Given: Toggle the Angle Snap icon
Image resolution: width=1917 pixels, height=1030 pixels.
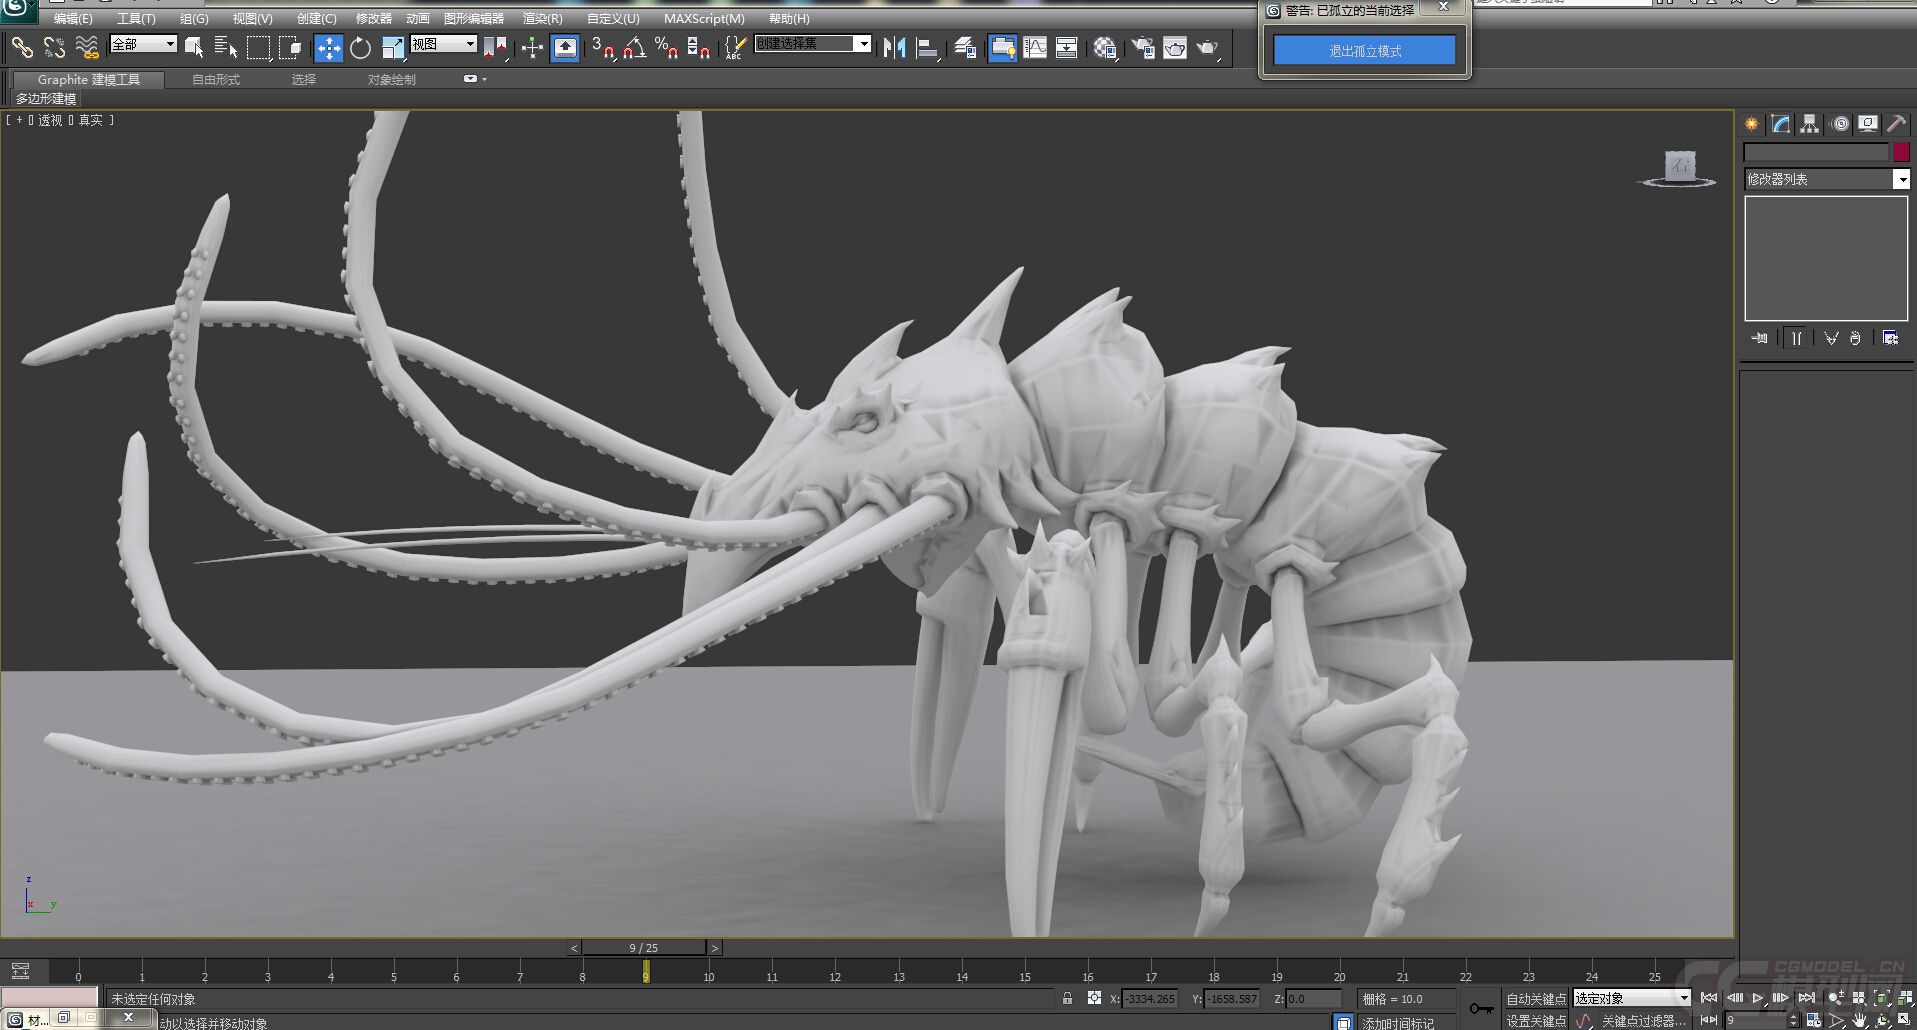Looking at the screenshot, I should click(x=634, y=47).
